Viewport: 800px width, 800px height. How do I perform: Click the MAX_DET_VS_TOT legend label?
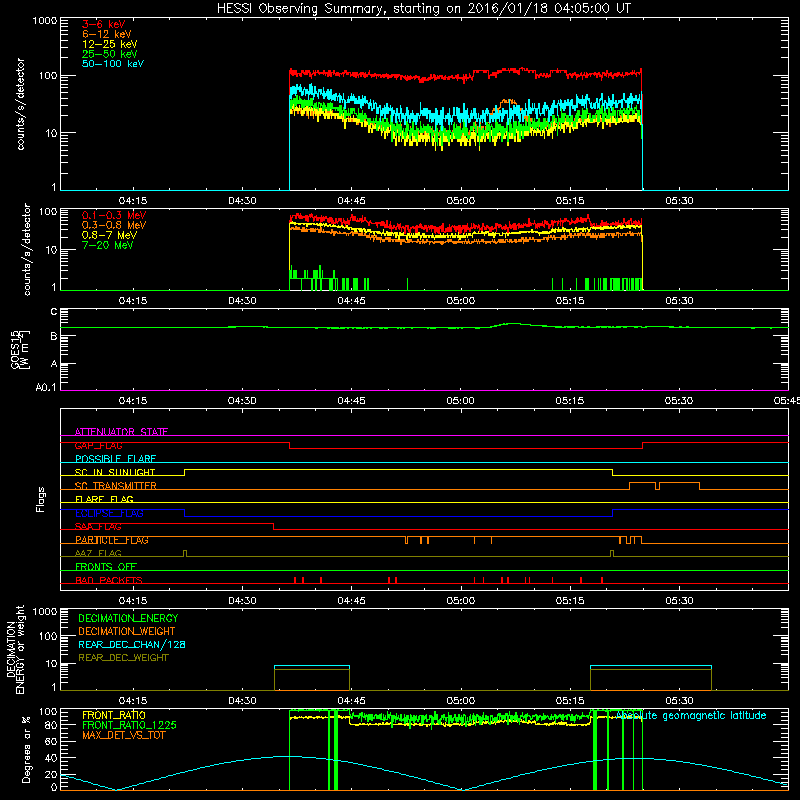pos(123,735)
